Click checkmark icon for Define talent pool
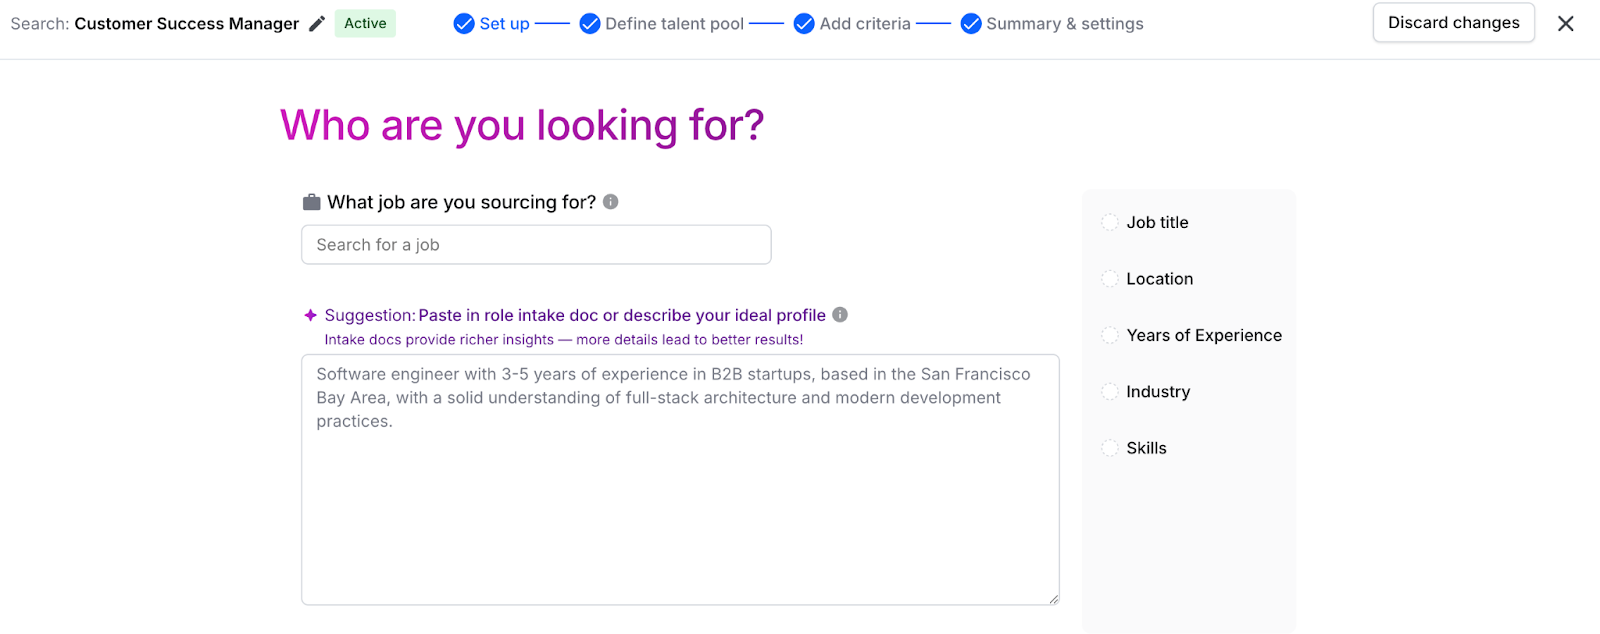Screen dimensions: 1600x634 (x=590, y=24)
